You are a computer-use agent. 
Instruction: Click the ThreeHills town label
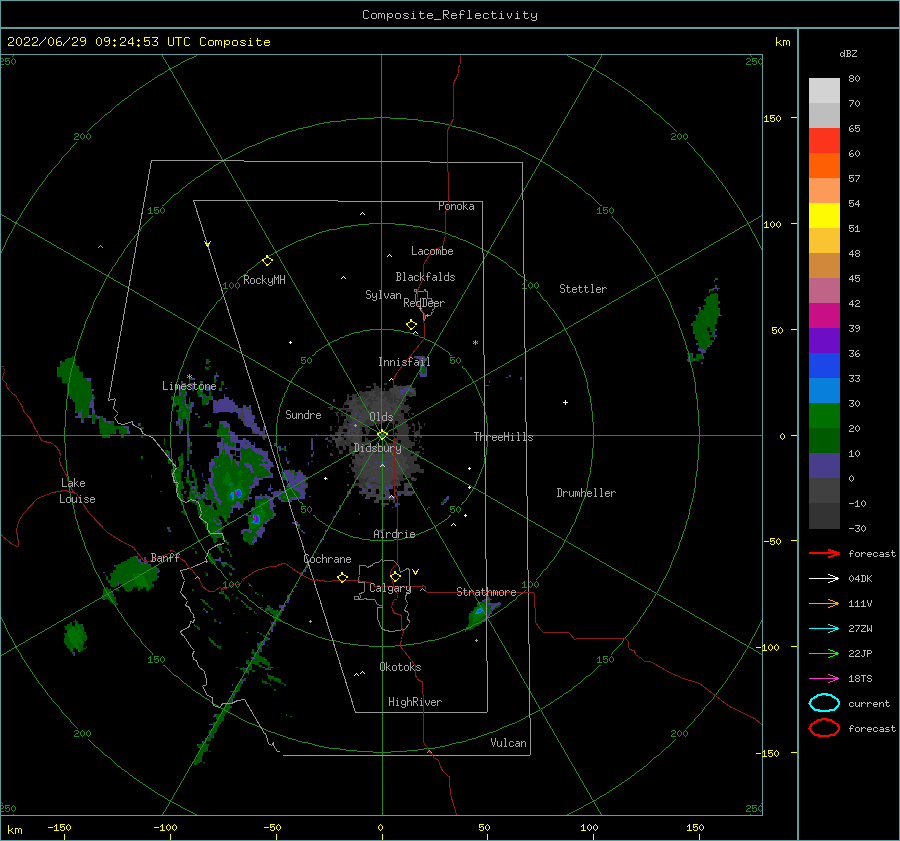[x=503, y=437]
